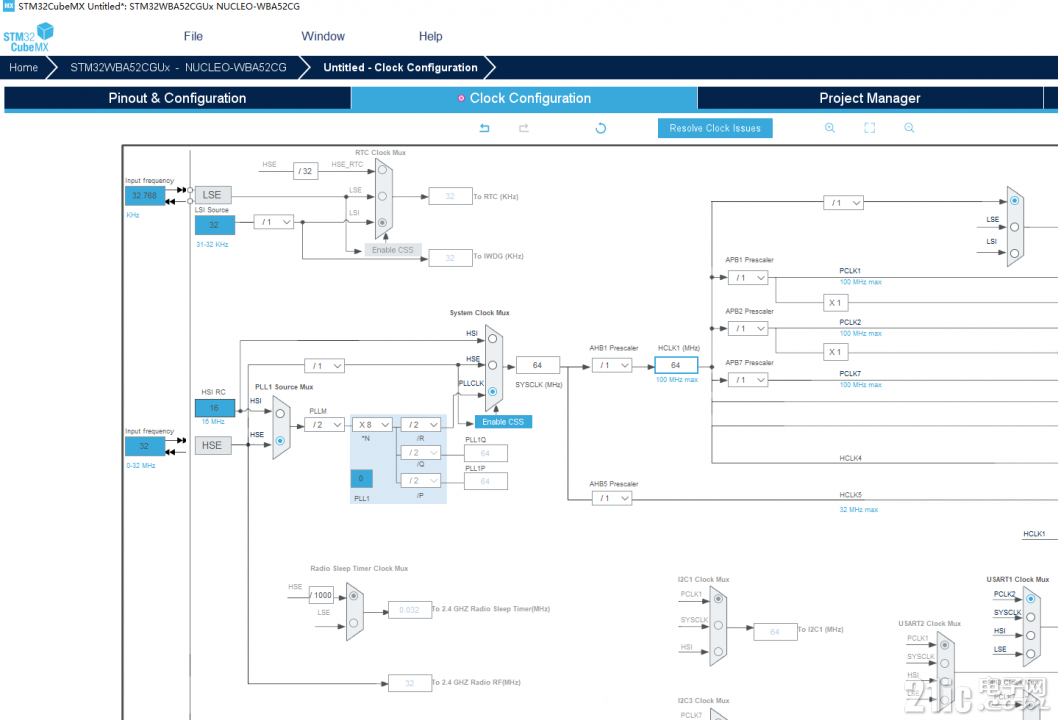Open the PLL1 /P divider dropdown

pos(420,480)
